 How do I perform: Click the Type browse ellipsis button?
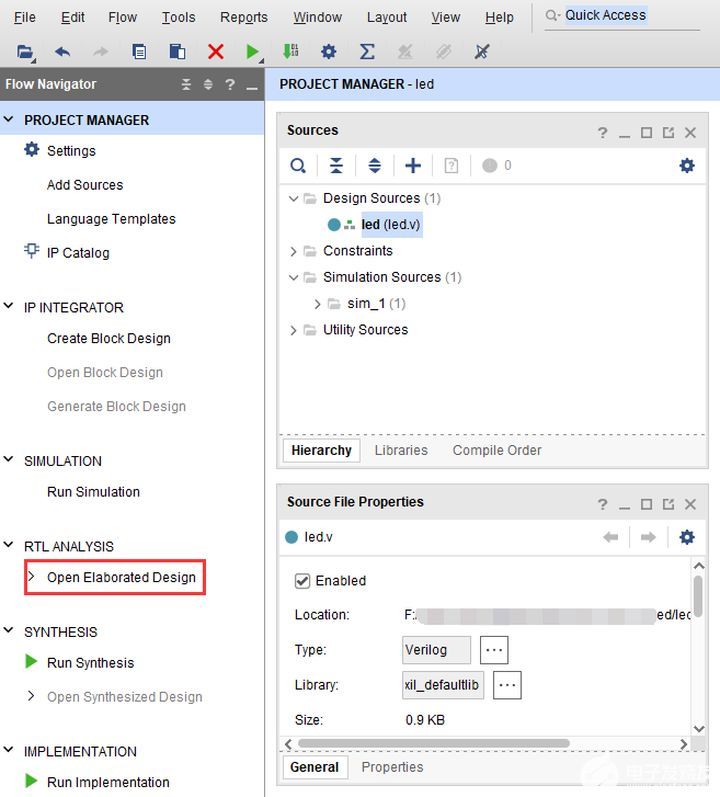(x=494, y=650)
